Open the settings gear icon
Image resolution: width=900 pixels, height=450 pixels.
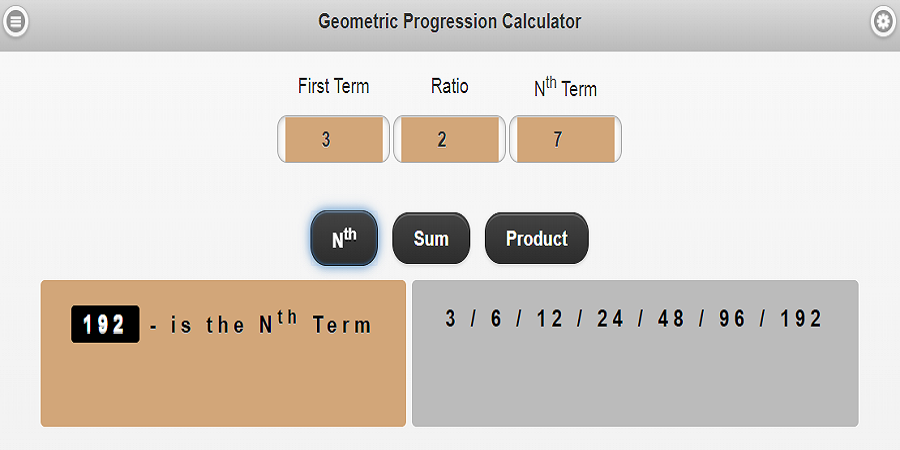coord(883,21)
